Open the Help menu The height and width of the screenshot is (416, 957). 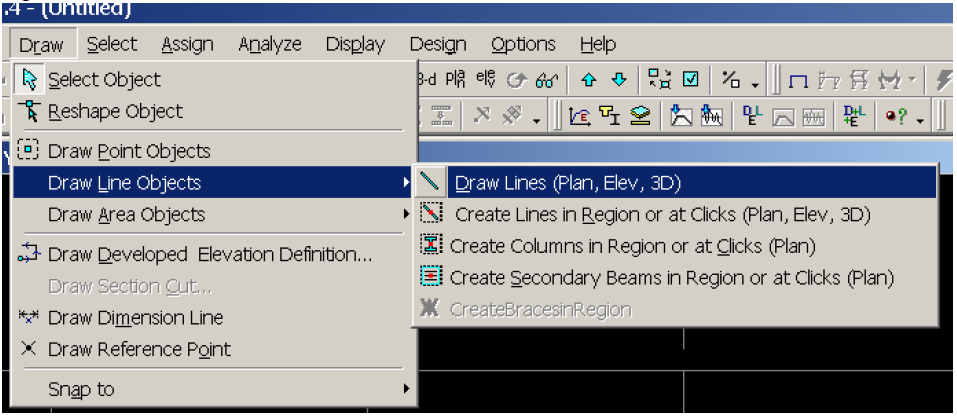click(x=598, y=45)
